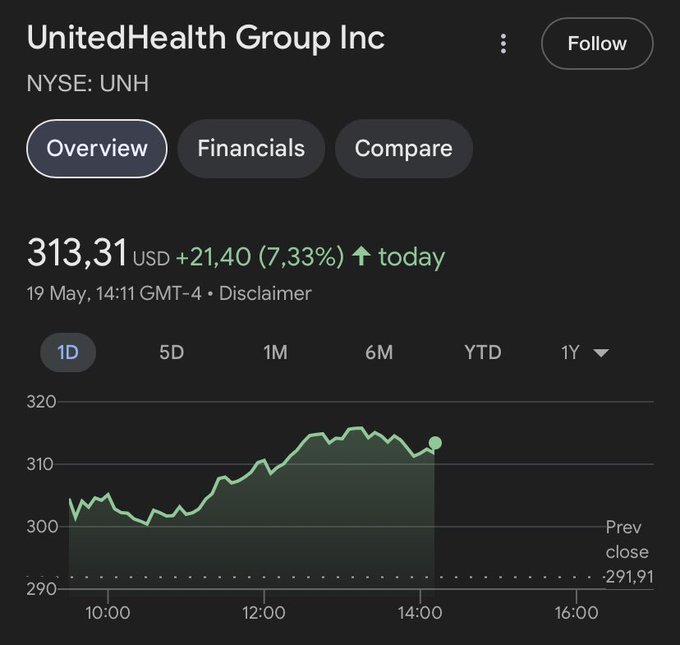This screenshot has height=645, width=680.
Task: Click the green up arrow beside today
Action: 361,257
